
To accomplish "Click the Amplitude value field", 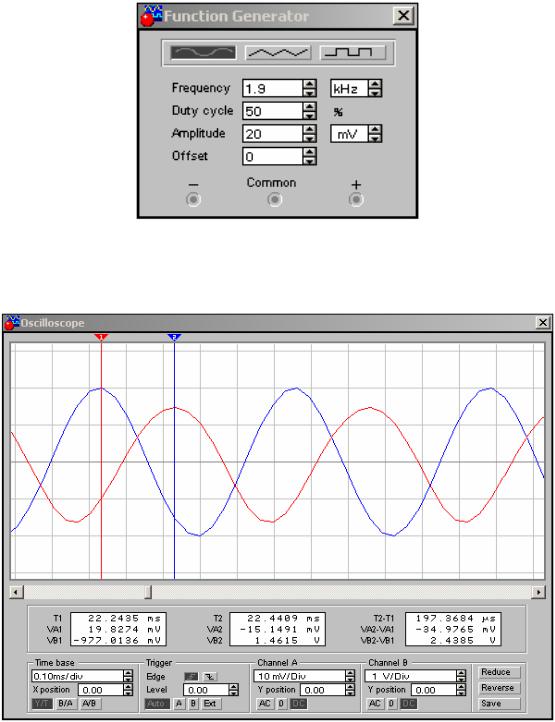I will coord(273,134).
